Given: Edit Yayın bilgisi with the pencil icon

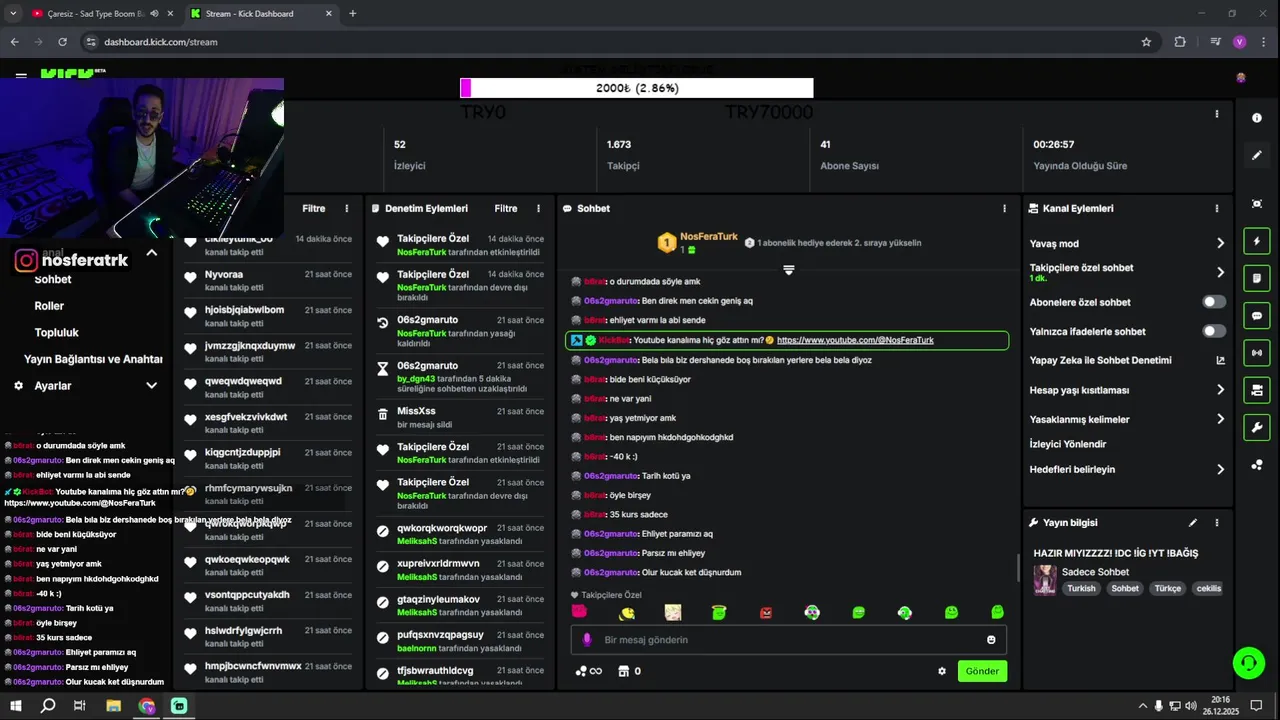Looking at the screenshot, I should point(1192,523).
